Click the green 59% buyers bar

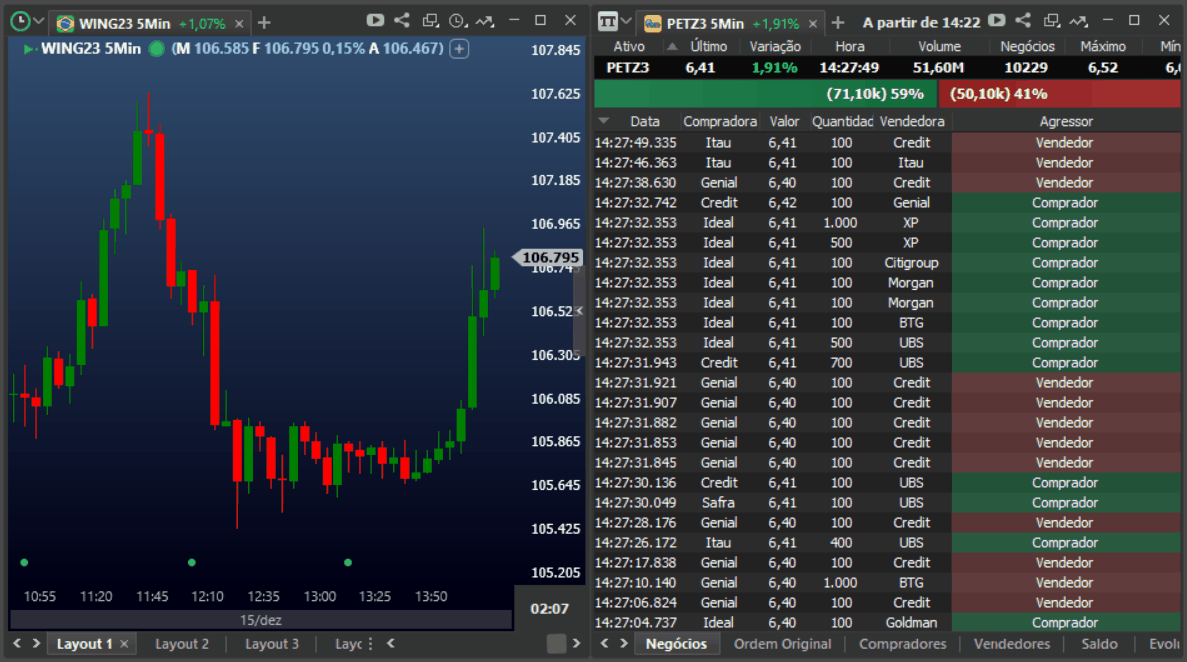coord(765,94)
